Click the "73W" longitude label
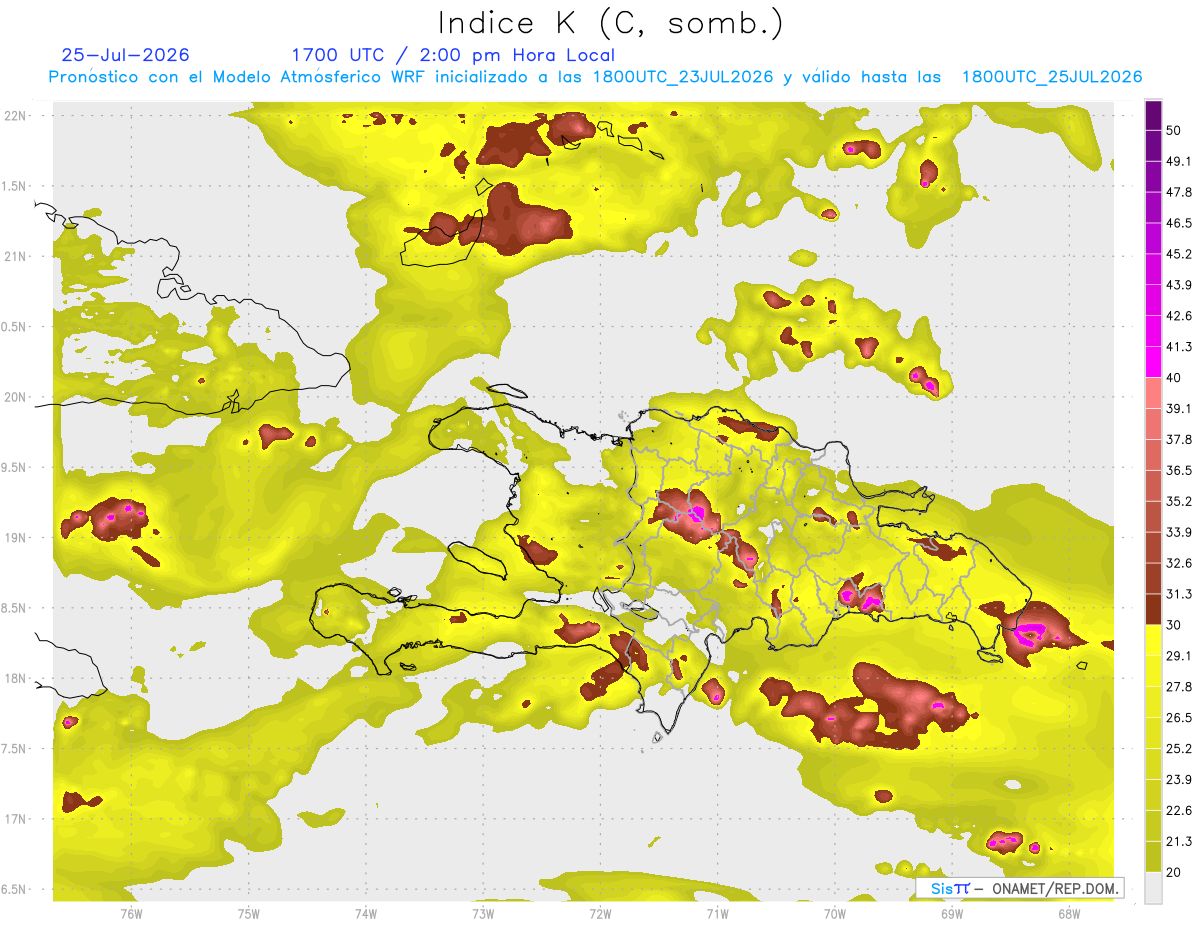 click(483, 913)
